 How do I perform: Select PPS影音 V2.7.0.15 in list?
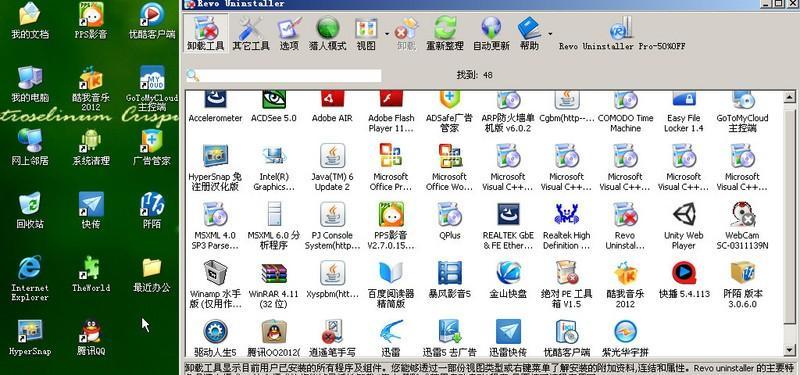pos(391,226)
